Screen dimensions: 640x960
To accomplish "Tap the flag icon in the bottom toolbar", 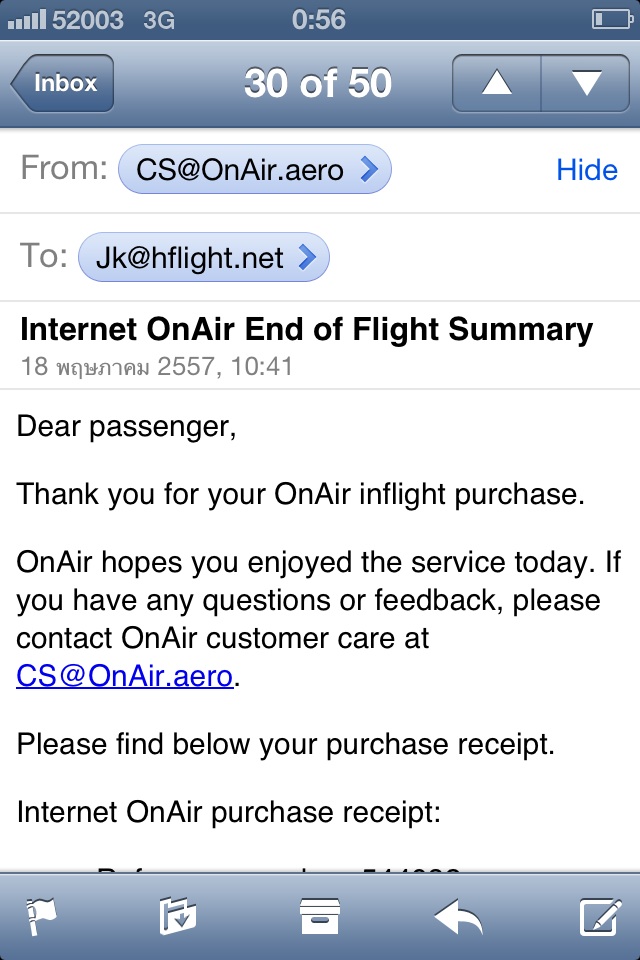I will 41,916.
